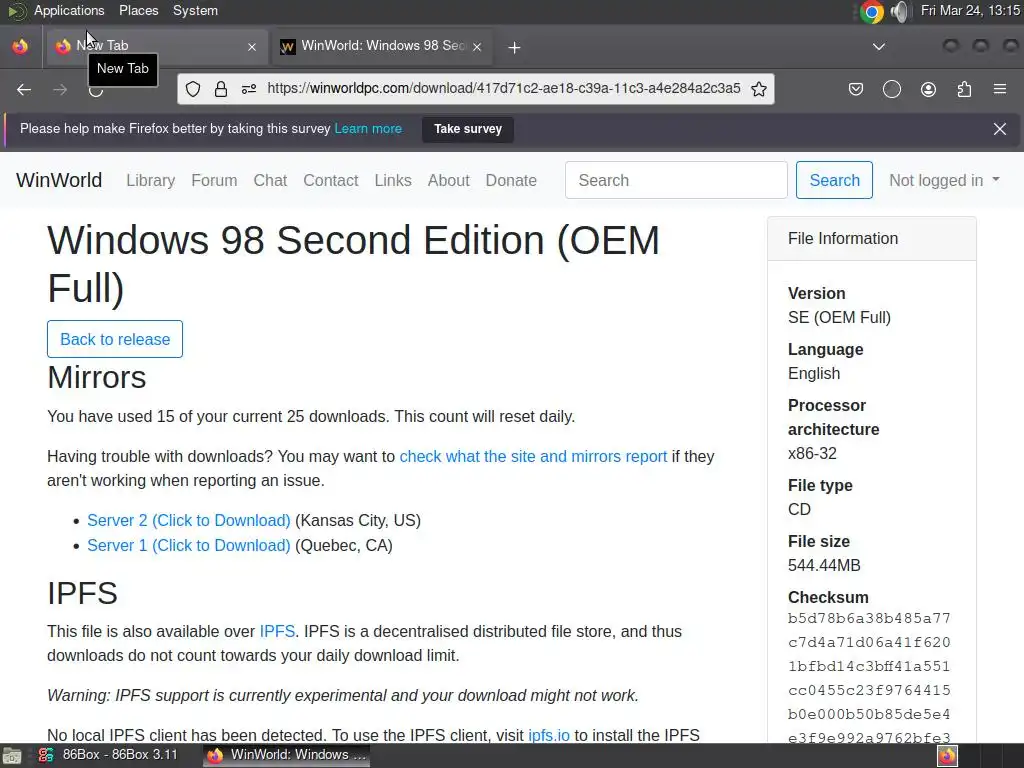This screenshot has width=1024, height=768.
Task: Click the show desktop icon in bottom panel
Action: coord(12,756)
